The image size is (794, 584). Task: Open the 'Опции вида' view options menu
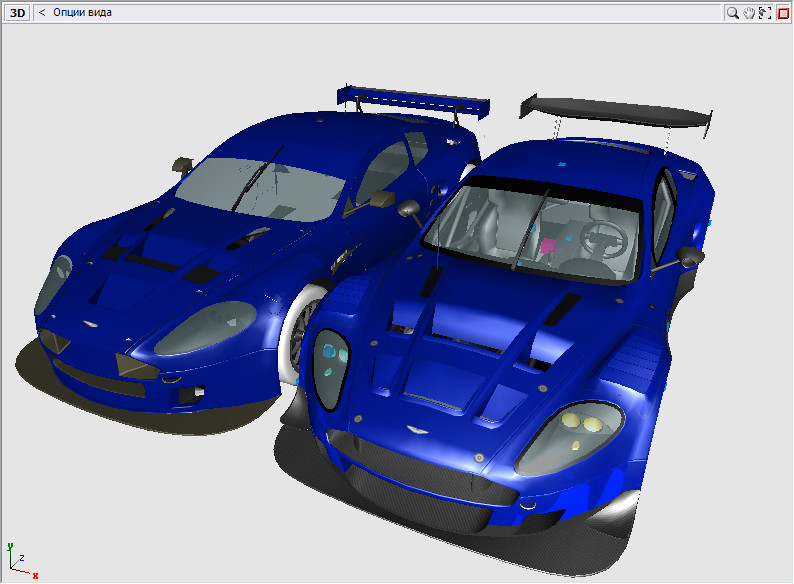click(82, 13)
